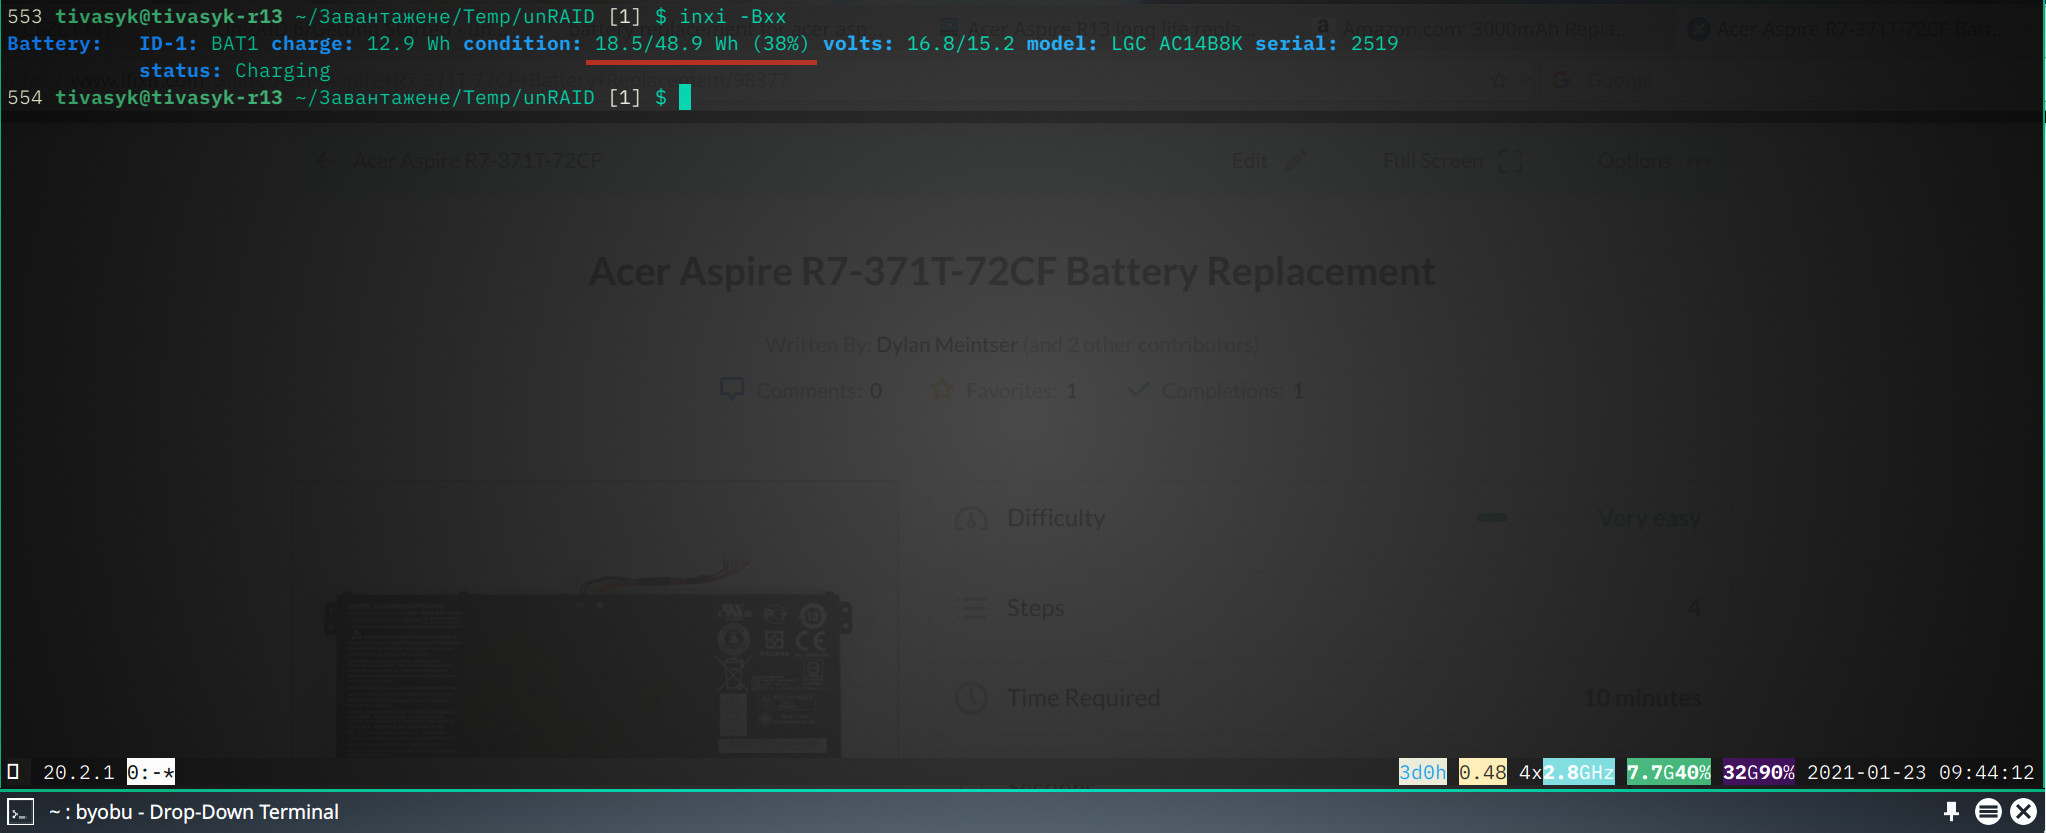In the browser, click the Edit pencil link
The image size is (2046, 833).
(1268, 161)
